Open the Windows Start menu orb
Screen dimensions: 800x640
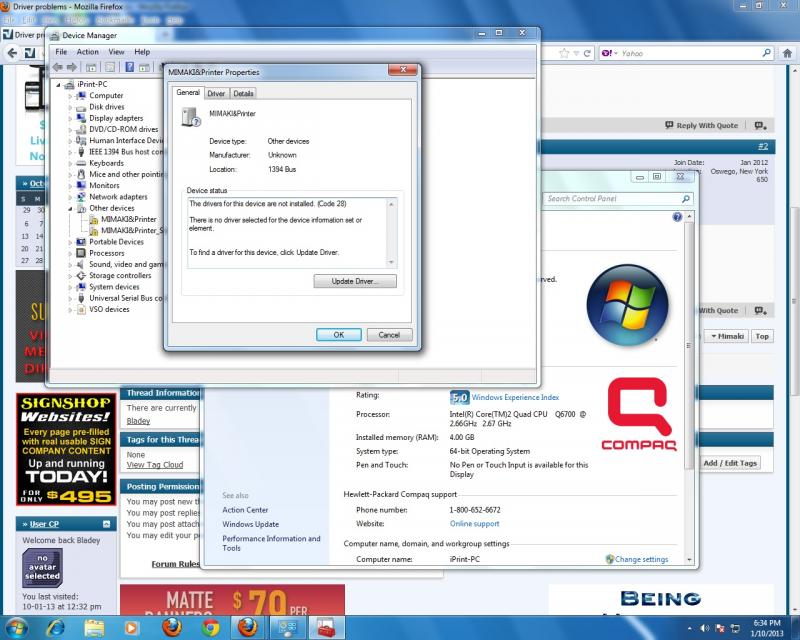pyautogui.click(x=16, y=627)
